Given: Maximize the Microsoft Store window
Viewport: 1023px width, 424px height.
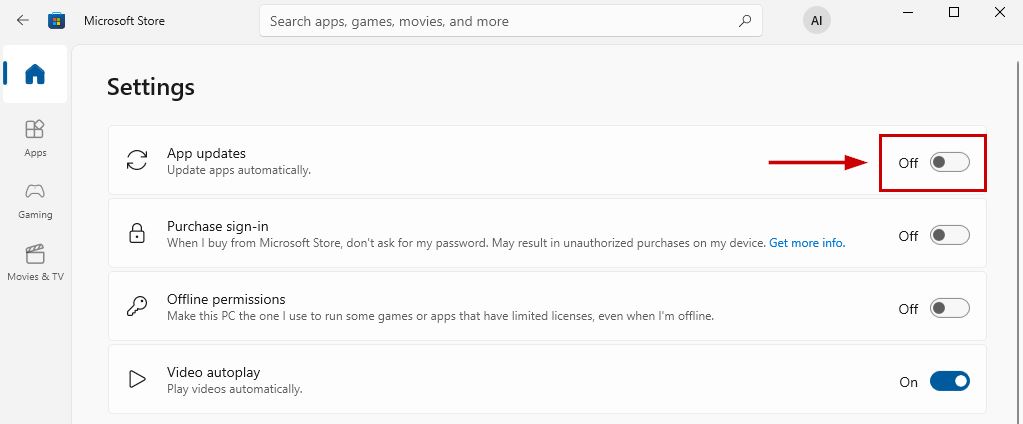Looking at the screenshot, I should click(x=954, y=12).
